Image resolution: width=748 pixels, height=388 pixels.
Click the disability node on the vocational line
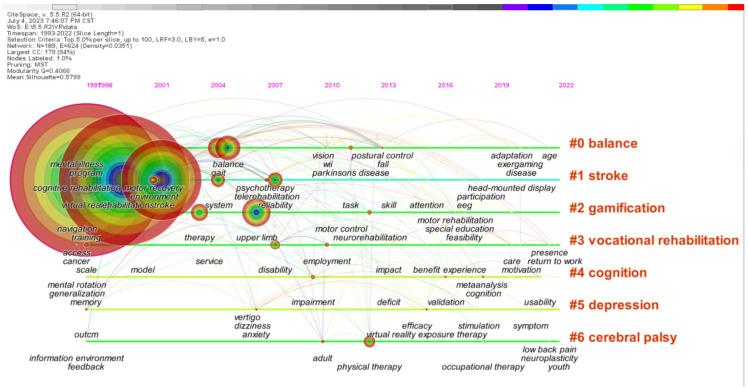pyautogui.click(x=275, y=245)
